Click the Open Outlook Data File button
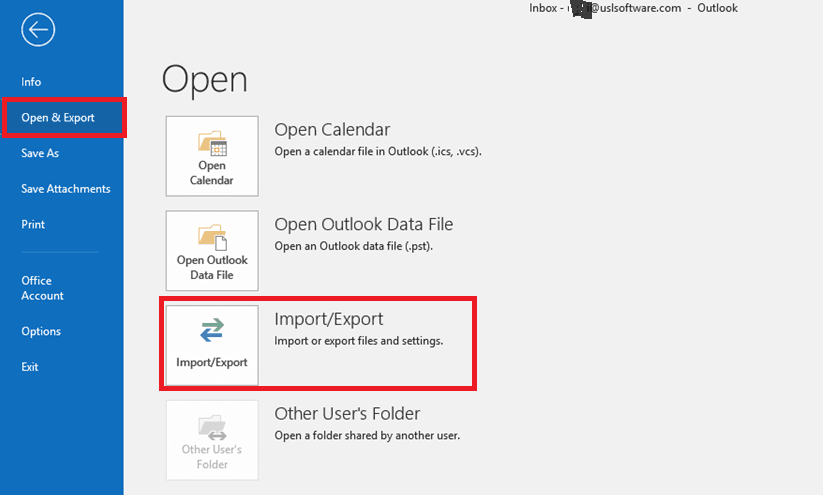Screen dimensions: 823x495 (x=212, y=251)
